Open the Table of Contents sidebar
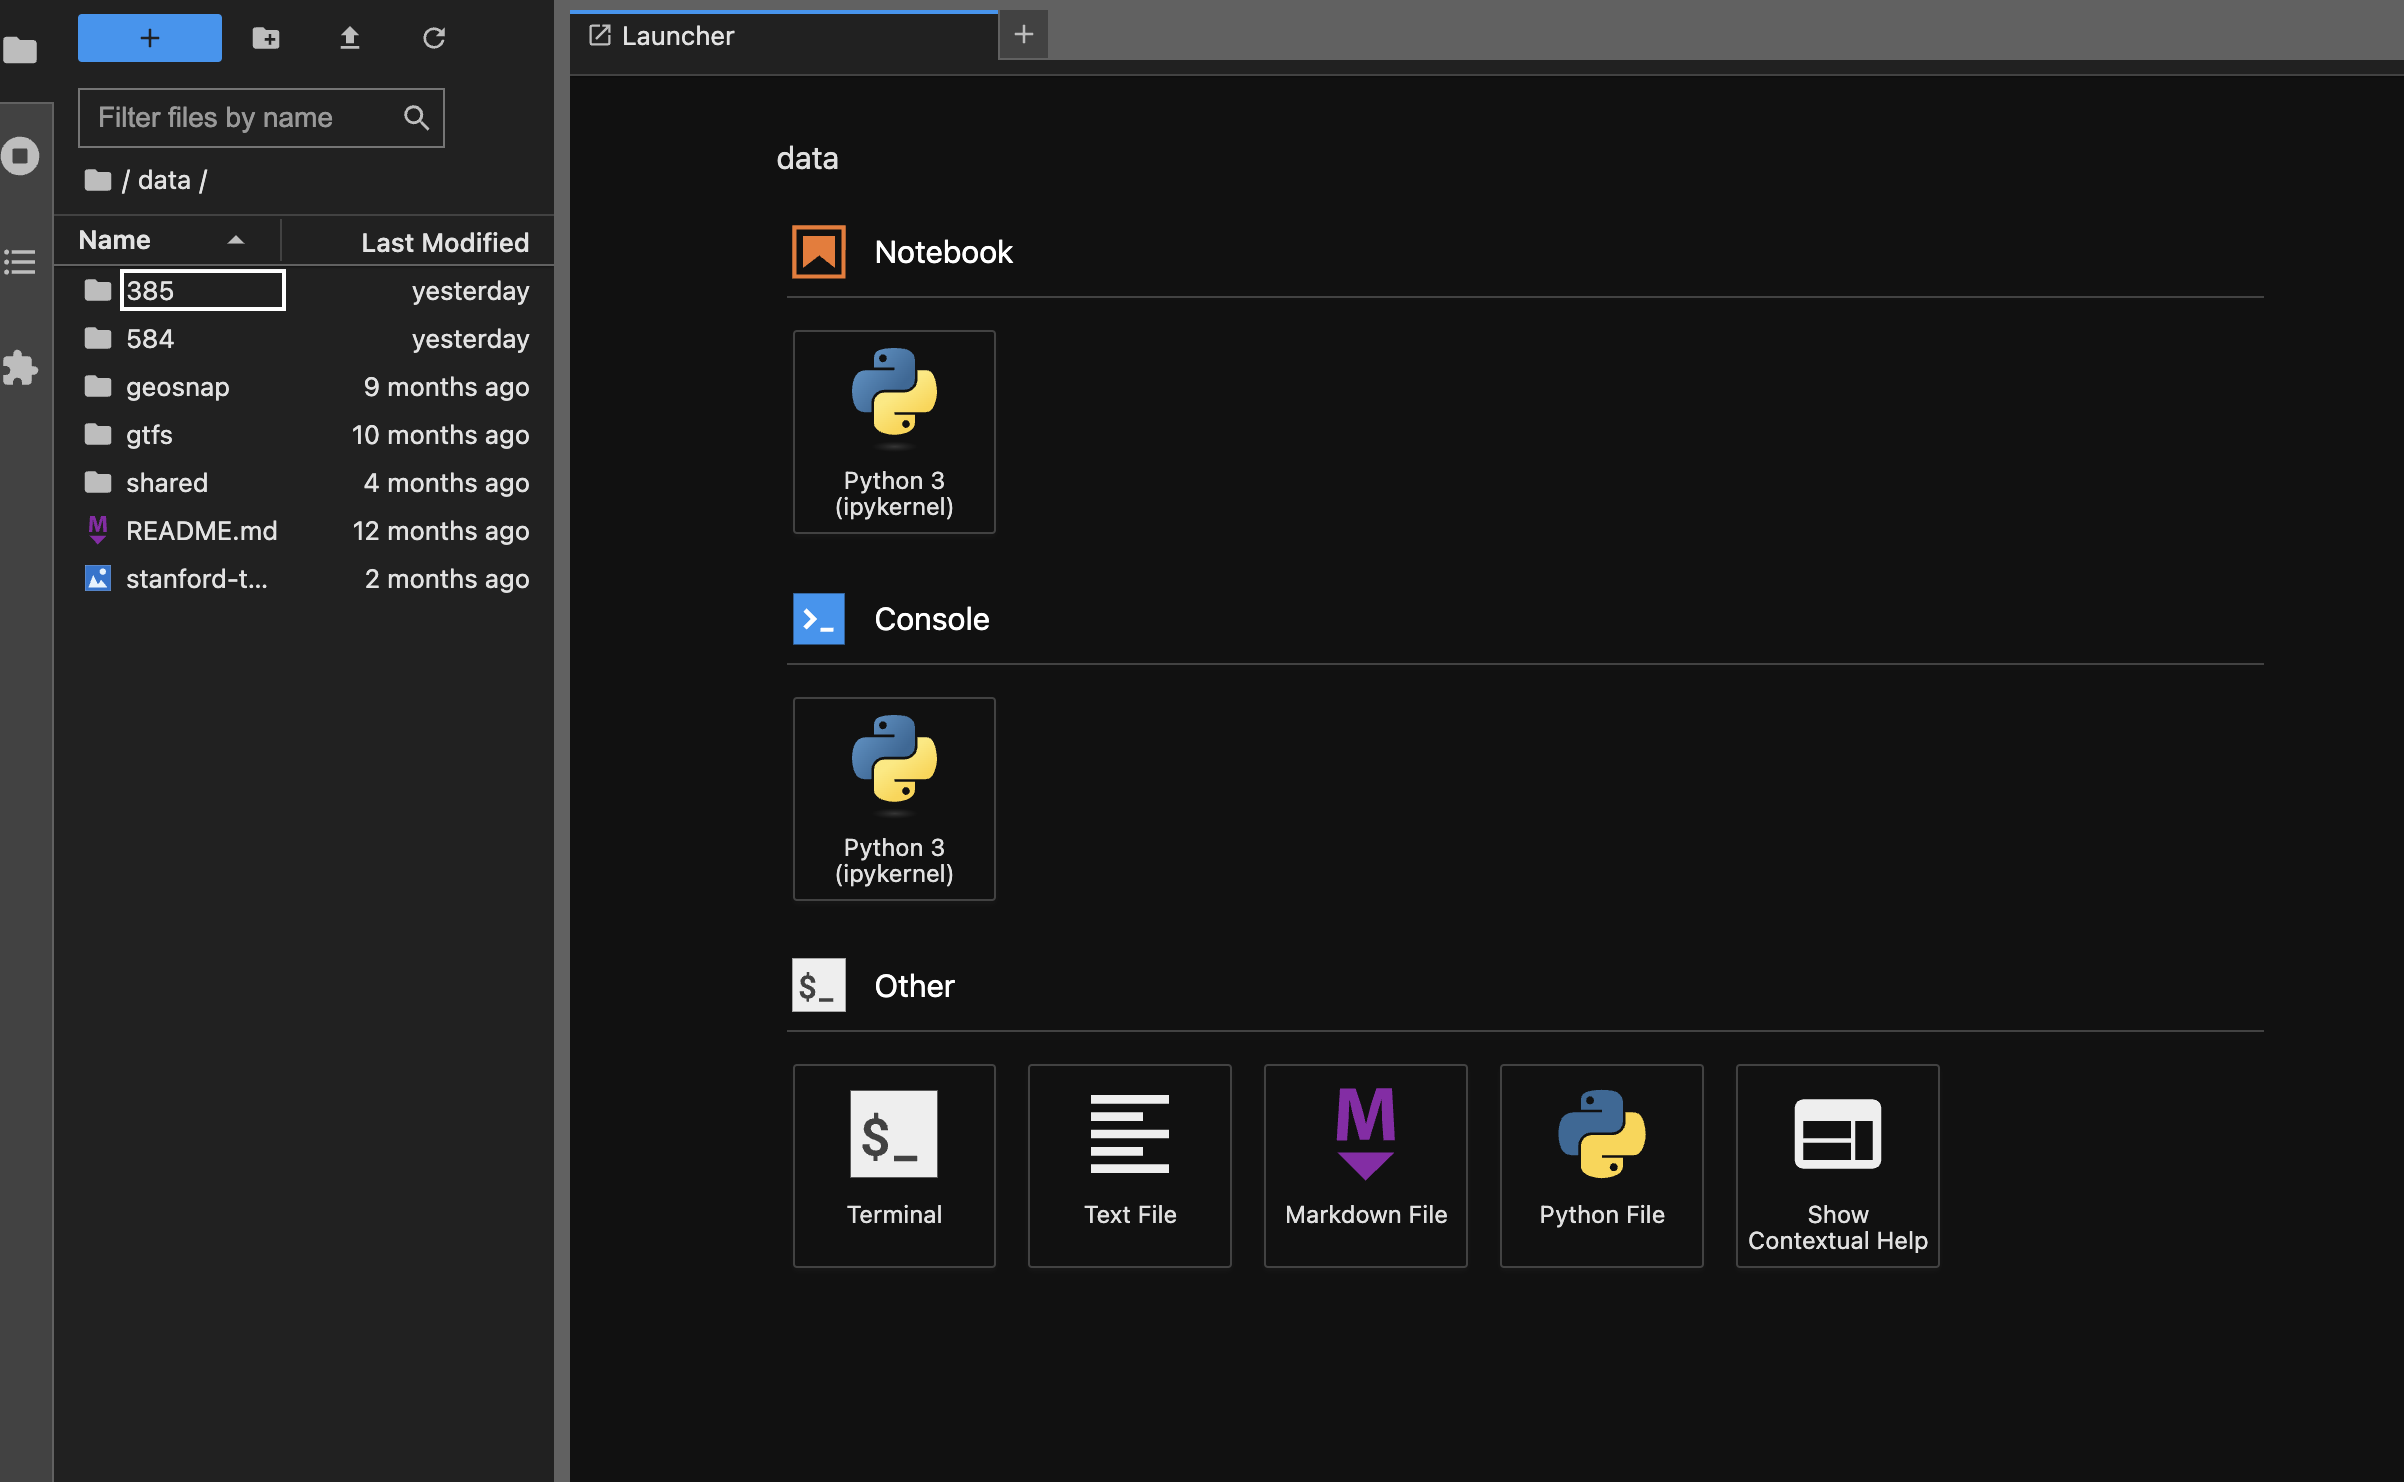This screenshot has height=1482, width=2404. click(x=20, y=262)
